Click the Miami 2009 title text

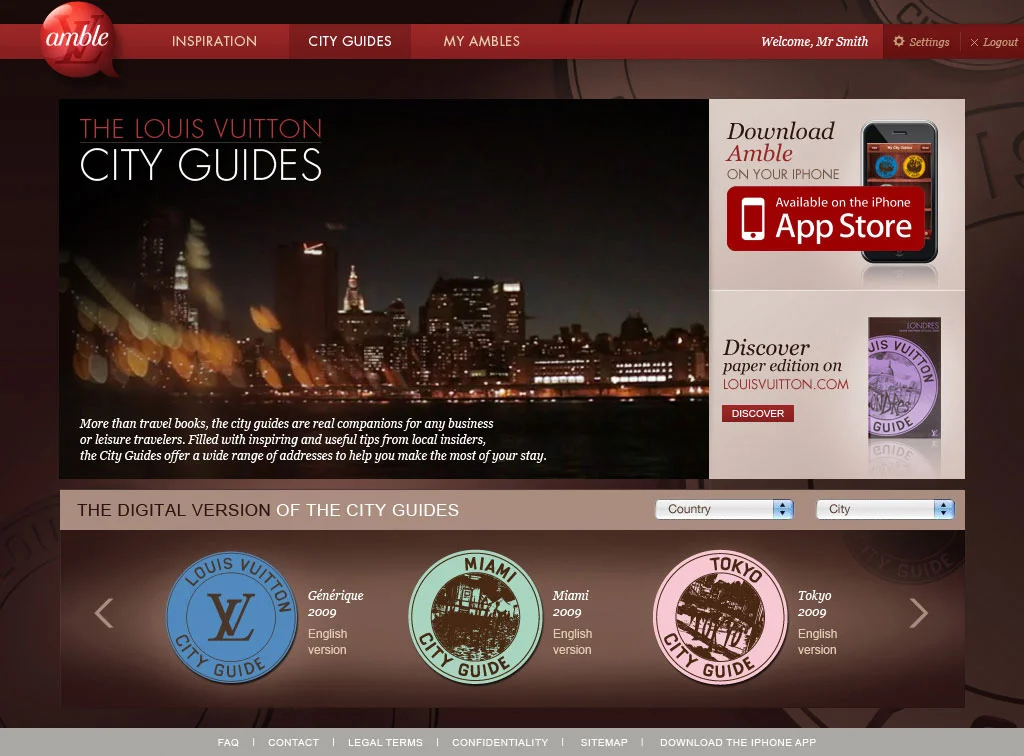click(x=570, y=604)
